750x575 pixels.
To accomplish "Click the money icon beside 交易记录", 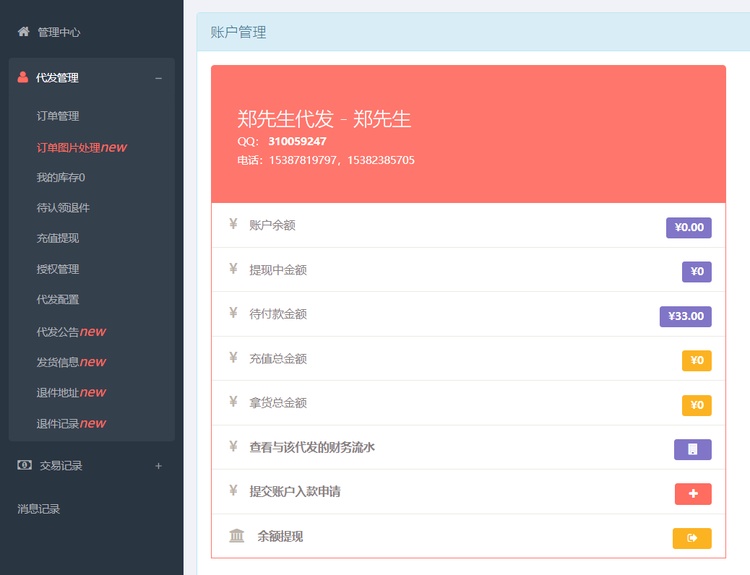I will point(24,465).
